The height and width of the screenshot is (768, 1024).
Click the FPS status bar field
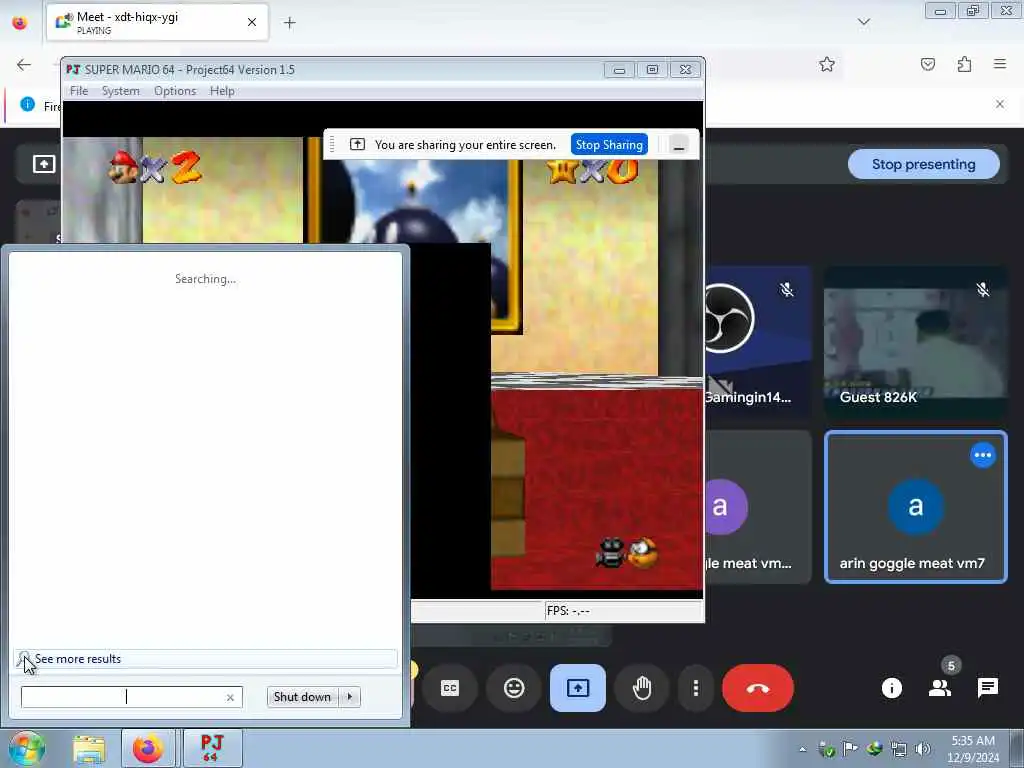point(624,611)
